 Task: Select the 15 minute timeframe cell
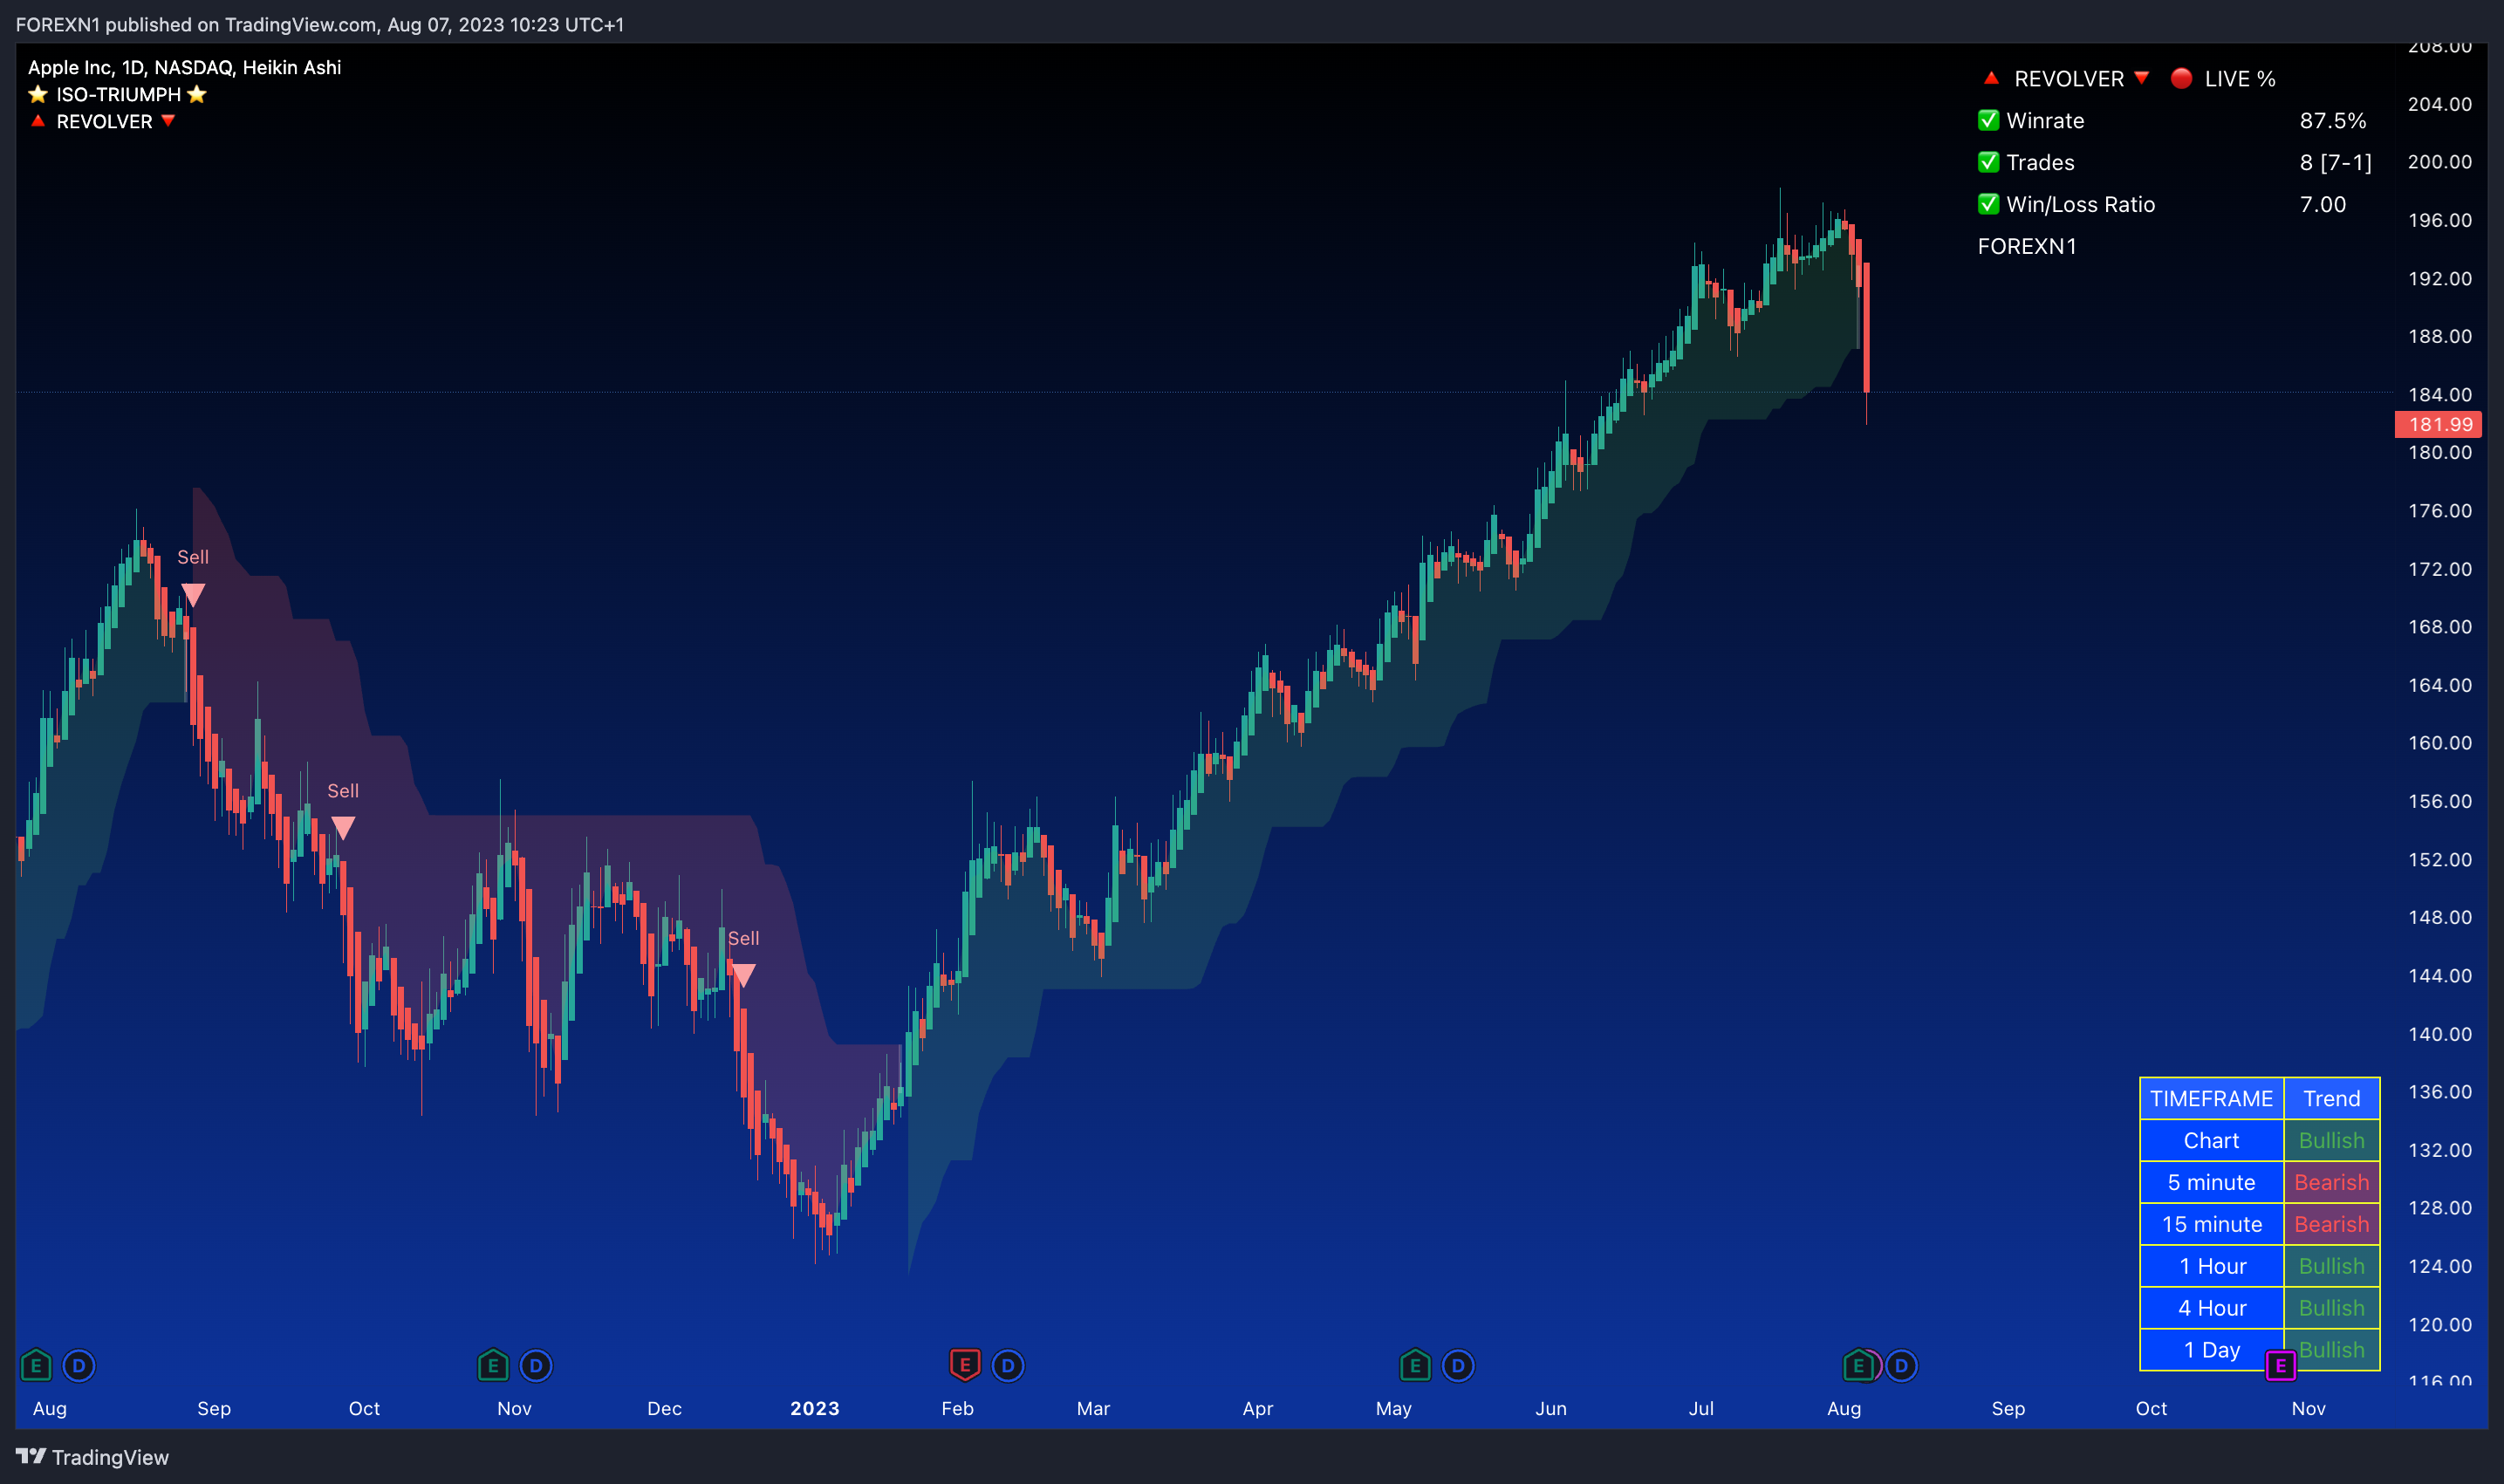[x=2211, y=1224]
